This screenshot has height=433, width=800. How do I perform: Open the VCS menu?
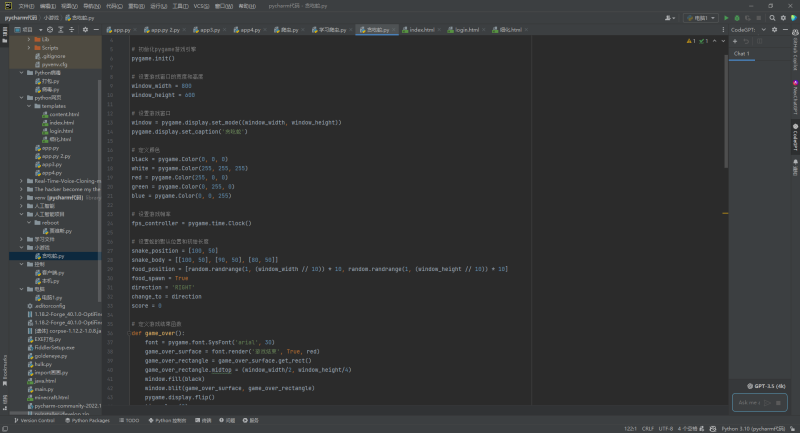click(200, 5)
